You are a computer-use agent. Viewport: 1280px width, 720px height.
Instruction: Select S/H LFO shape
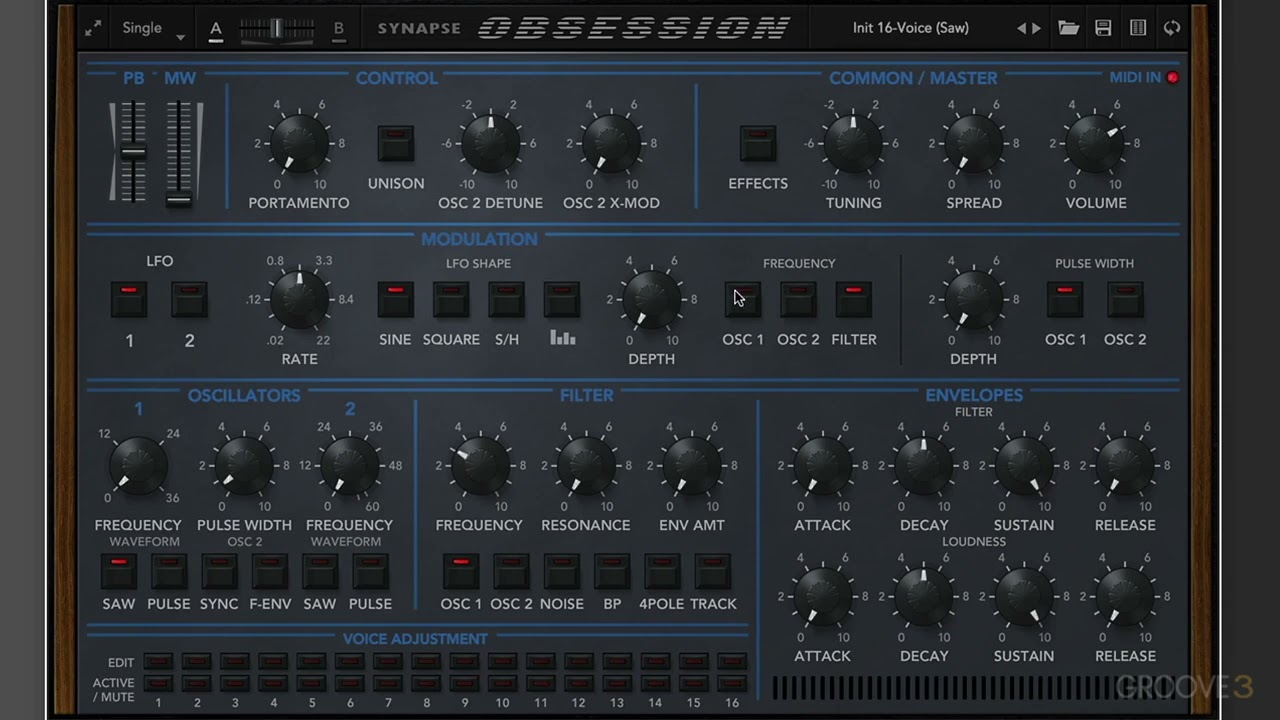(507, 299)
